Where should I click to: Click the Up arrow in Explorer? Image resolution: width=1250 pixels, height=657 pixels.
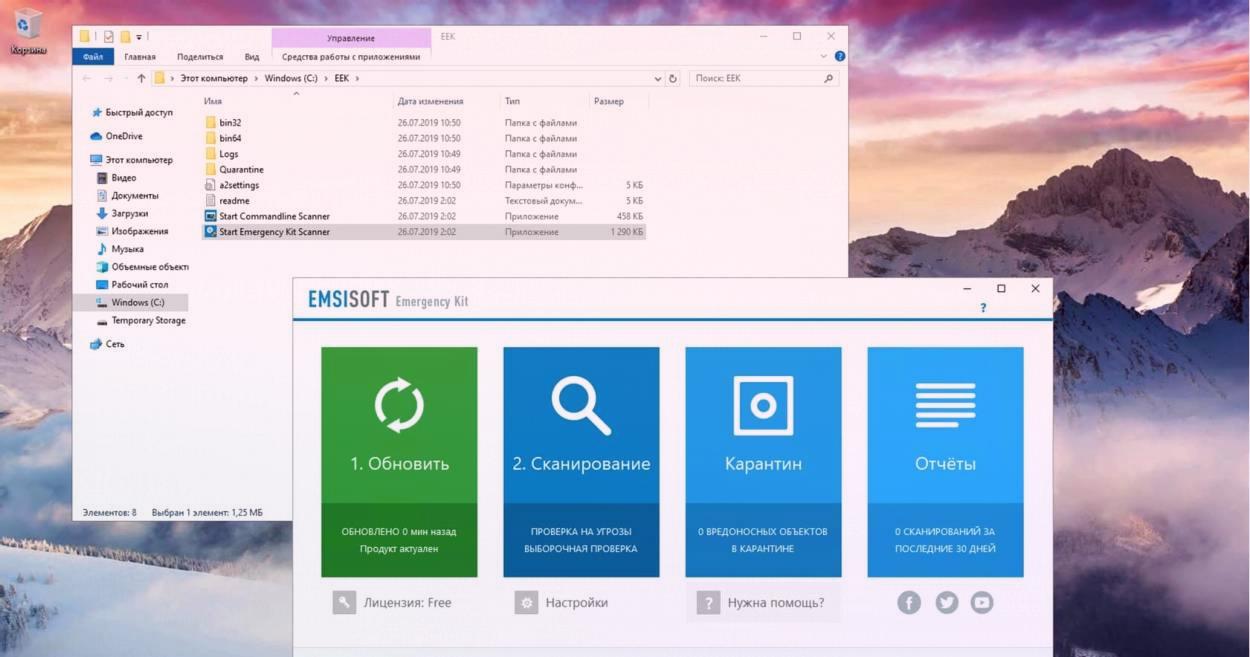[x=141, y=78]
